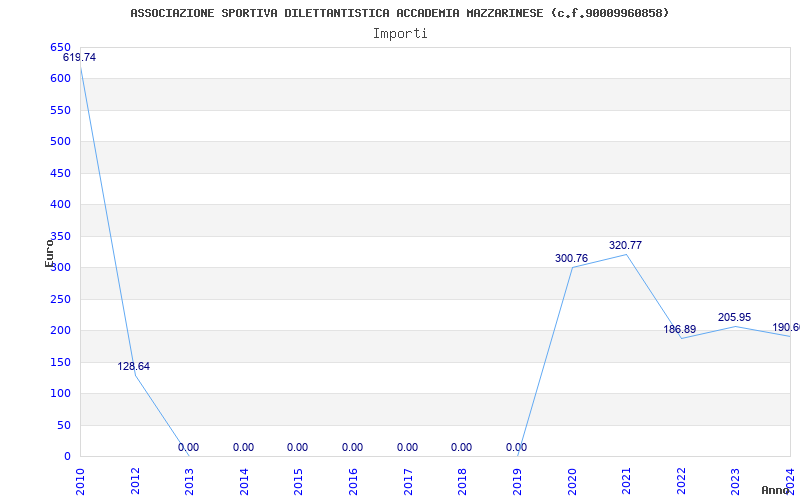The height and width of the screenshot is (500, 800).
Task: Click the 2022 year tick label
Action: (x=681, y=481)
